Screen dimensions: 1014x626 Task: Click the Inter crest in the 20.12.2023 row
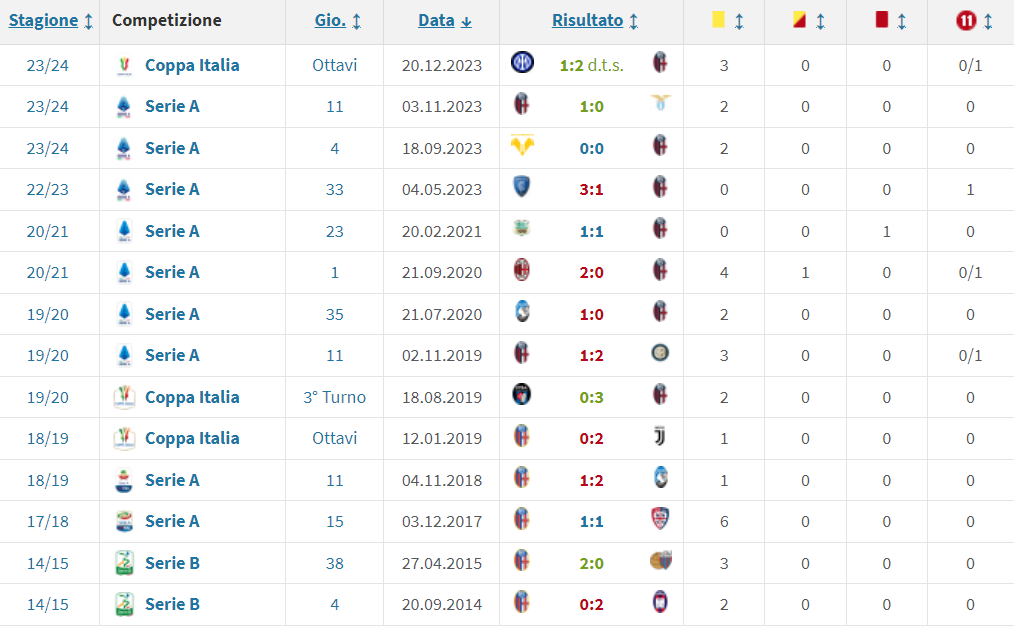pos(522,63)
